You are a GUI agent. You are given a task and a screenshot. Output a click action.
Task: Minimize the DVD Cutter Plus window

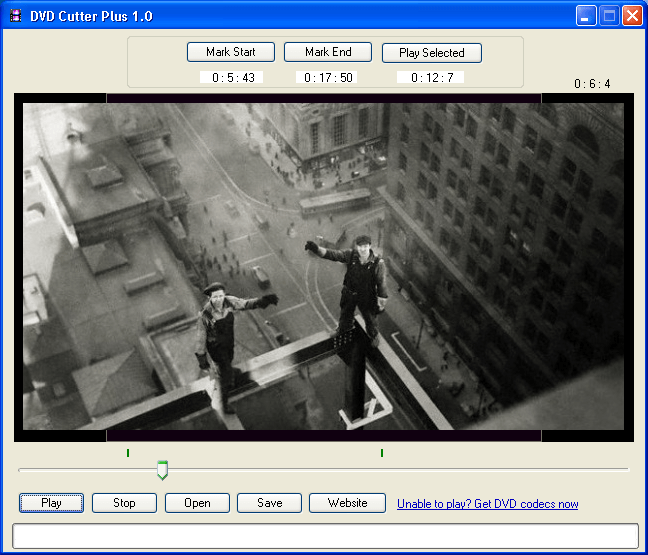point(586,16)
